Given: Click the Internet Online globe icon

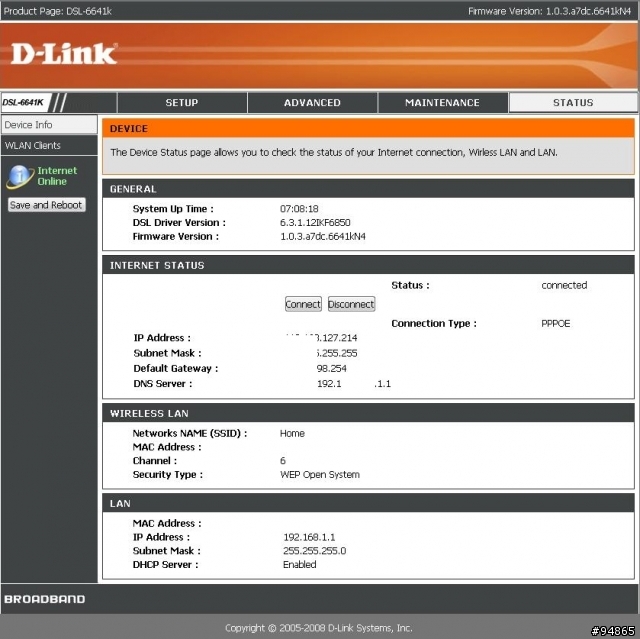Looking at the screenshot, I should pos(20,176).
